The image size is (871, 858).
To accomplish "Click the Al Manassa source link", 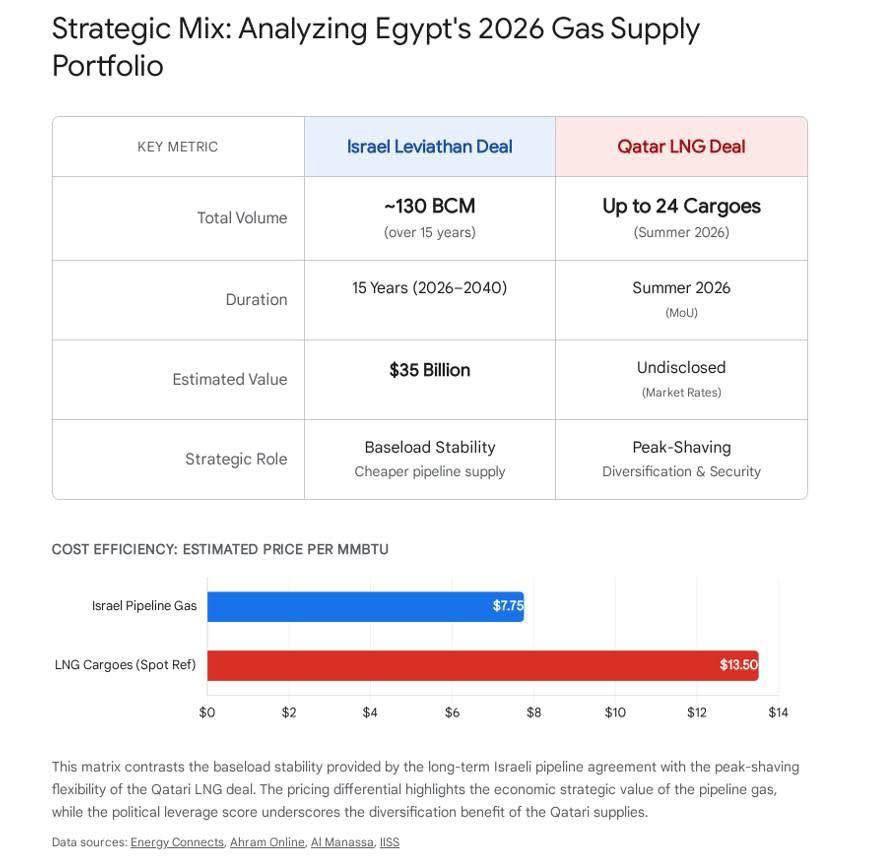I will [x=342, y=842].
